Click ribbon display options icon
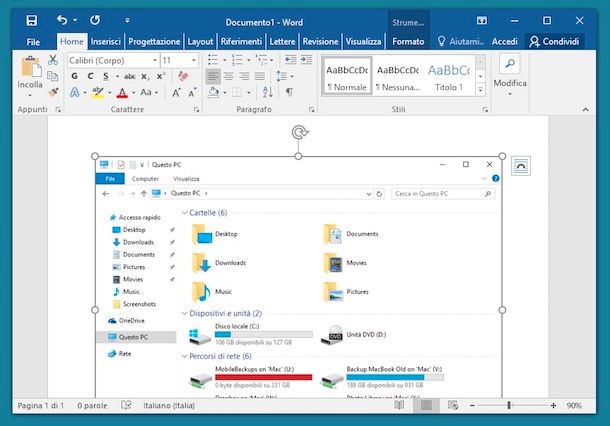Screen dimensions: 610x426 point(482,21)
